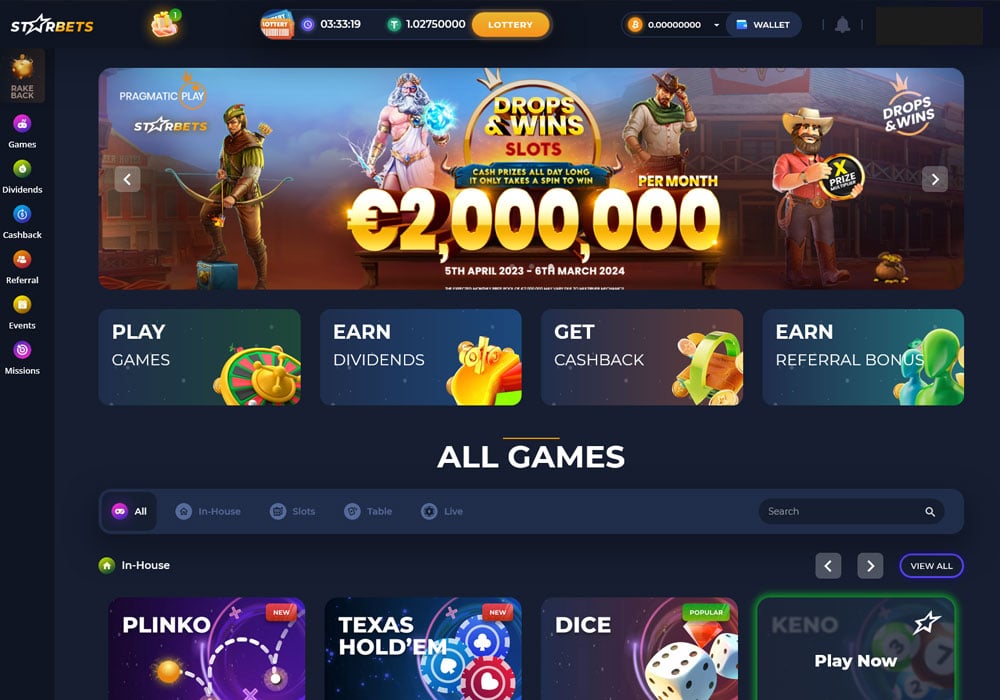Open the Wallet button
Viewport: 1000px width, 700px height.
coord(763,25)
